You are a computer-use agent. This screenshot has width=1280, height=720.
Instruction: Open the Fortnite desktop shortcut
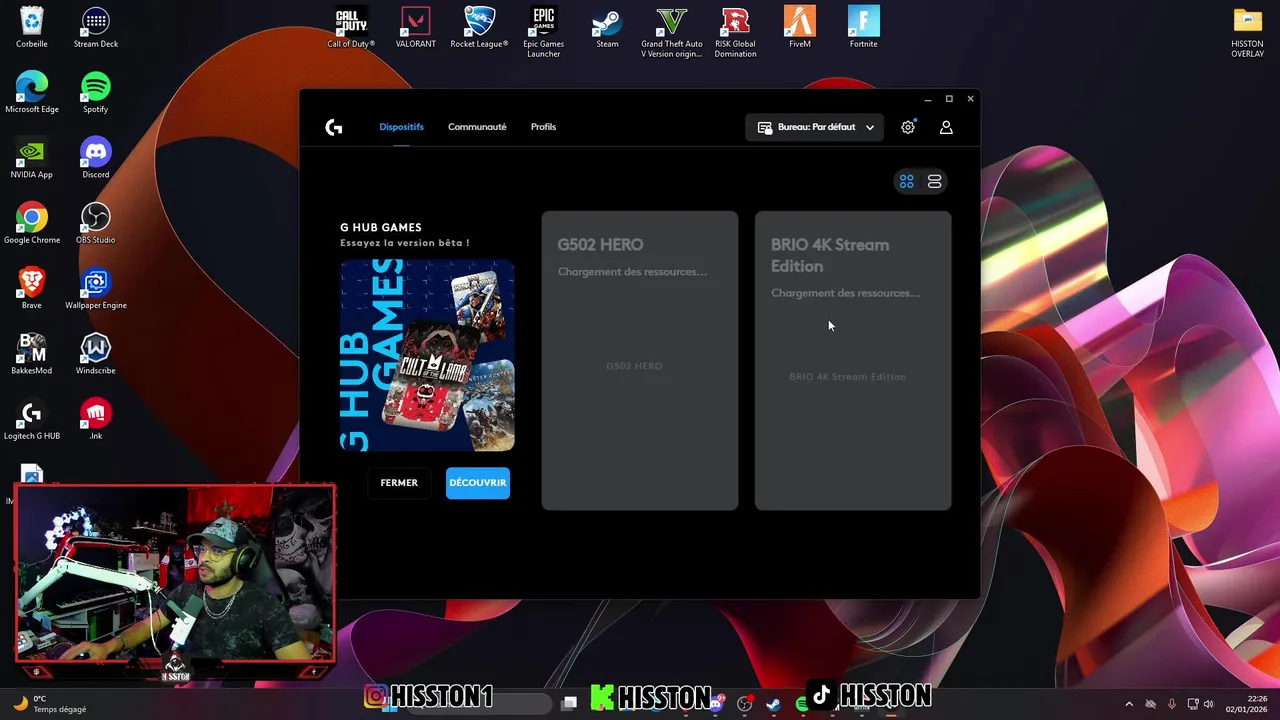(863, 27)
